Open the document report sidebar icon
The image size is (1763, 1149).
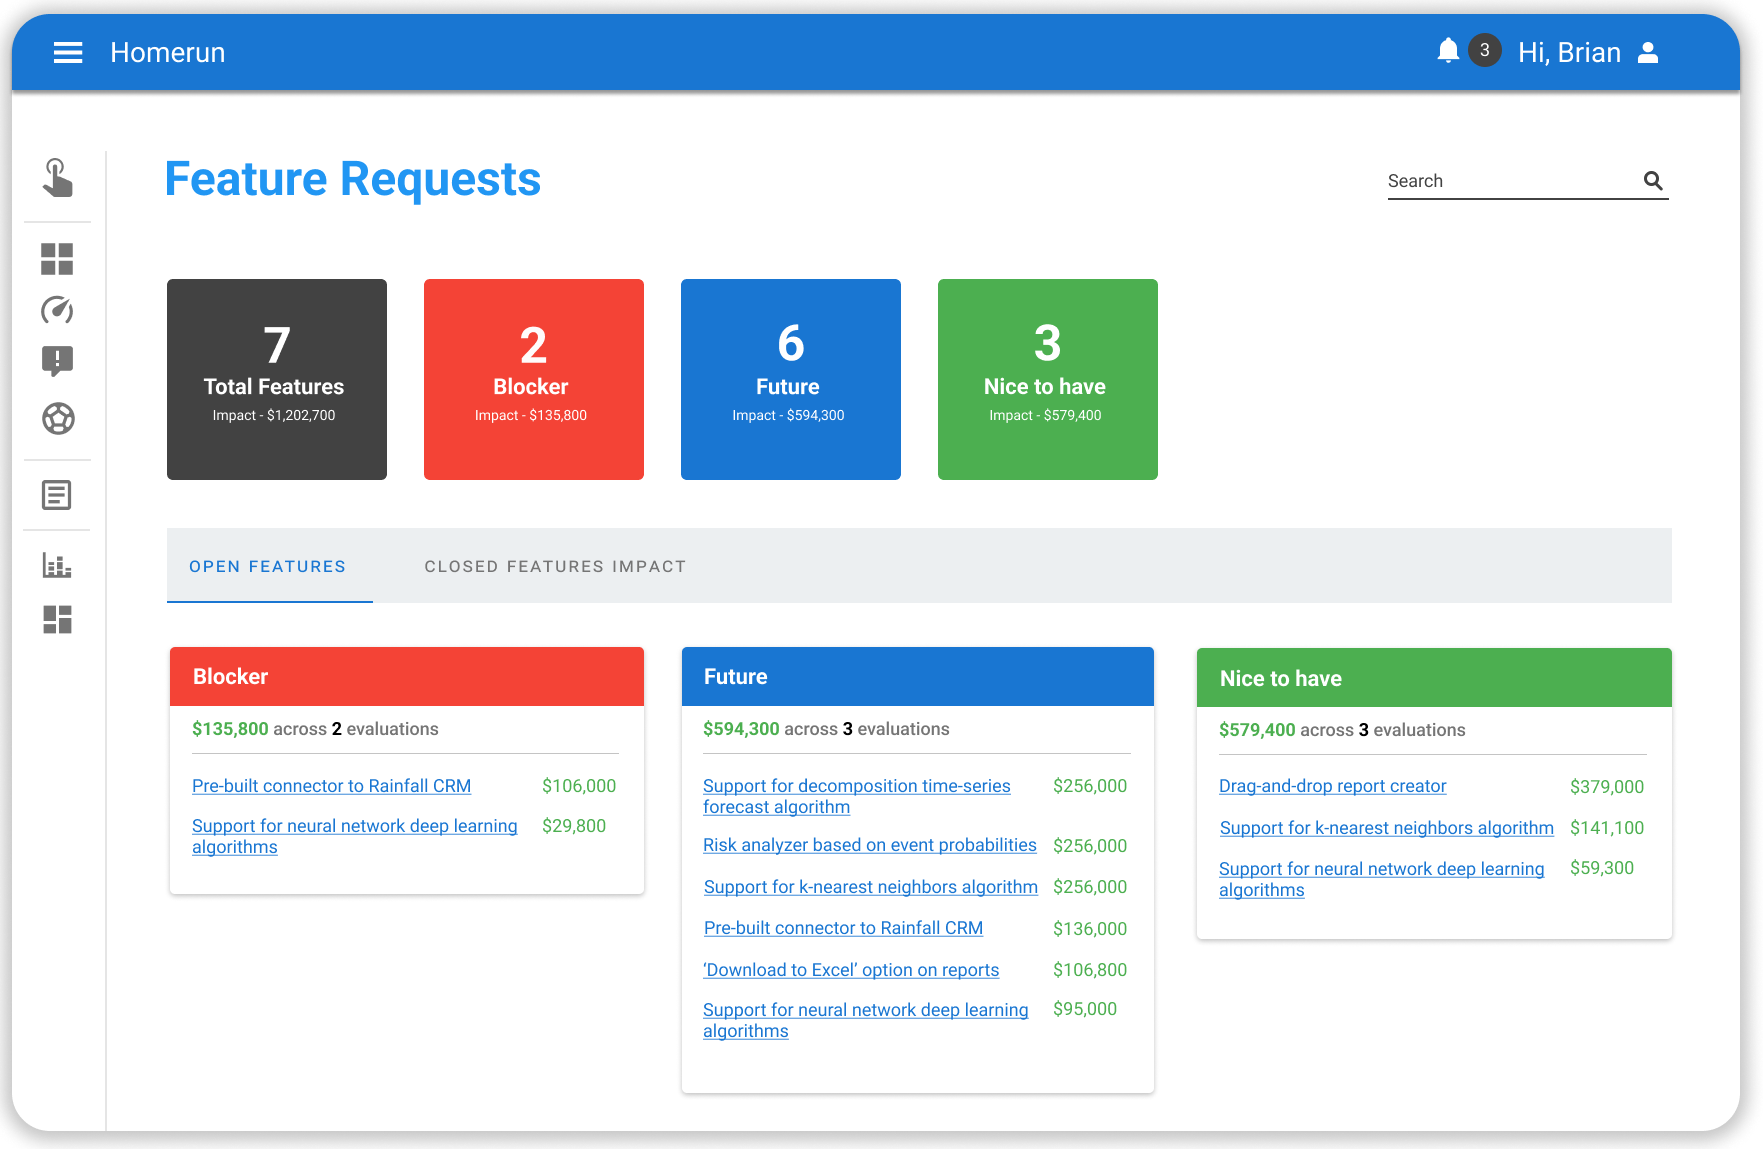pos(57,494)
